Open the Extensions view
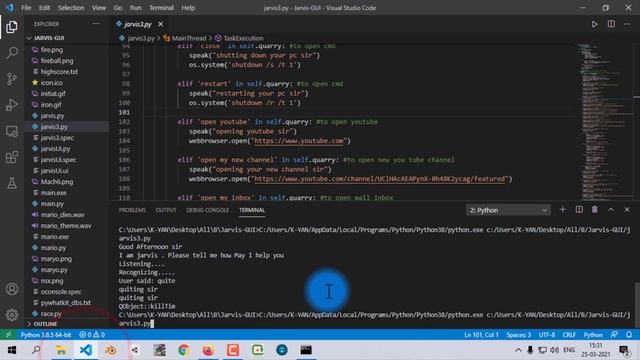This screenshot has width=640, height=360. click(12, 157)
